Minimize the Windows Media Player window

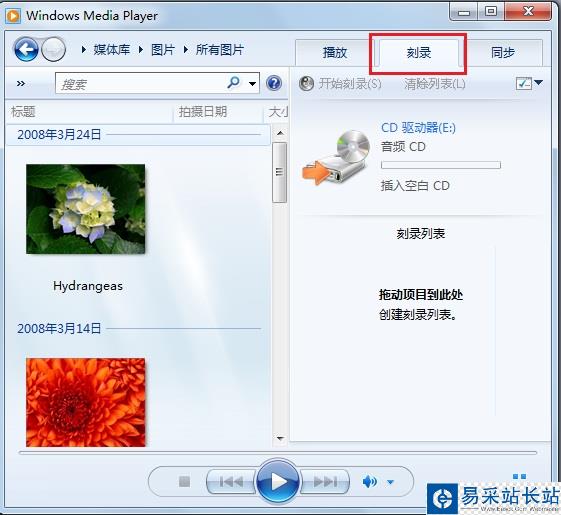(x=464, y=12)
